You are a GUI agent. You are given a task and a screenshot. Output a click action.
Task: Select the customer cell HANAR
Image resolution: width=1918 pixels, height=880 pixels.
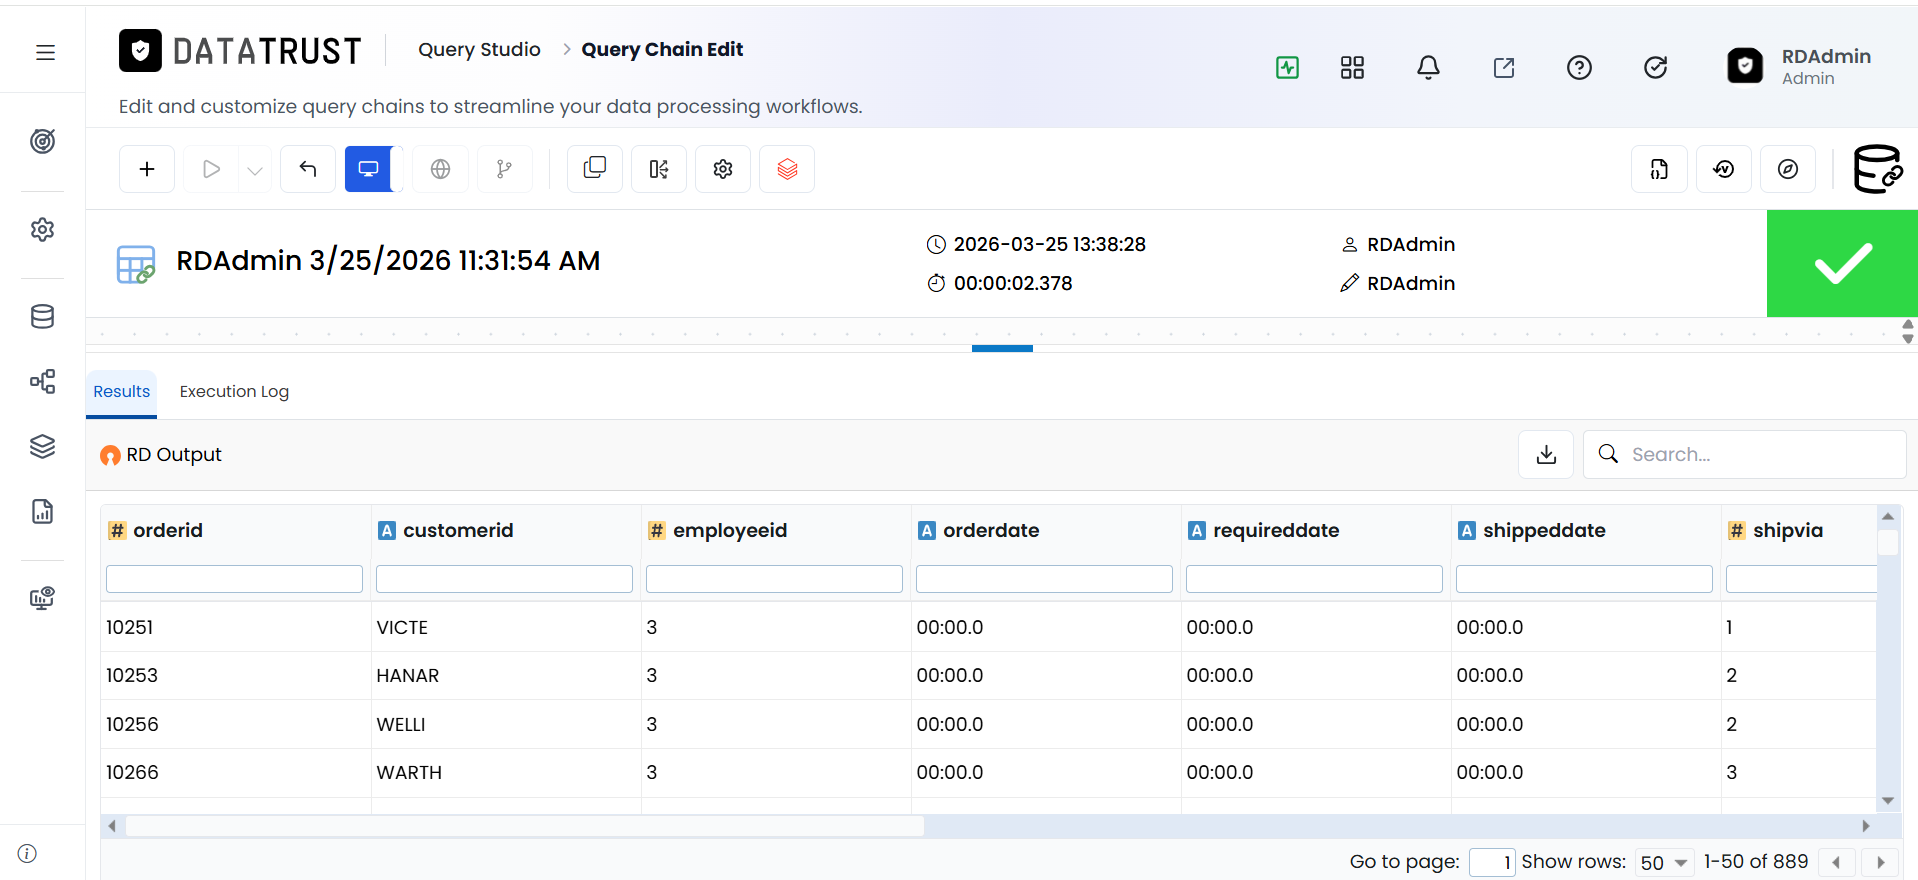coord(506,675)
